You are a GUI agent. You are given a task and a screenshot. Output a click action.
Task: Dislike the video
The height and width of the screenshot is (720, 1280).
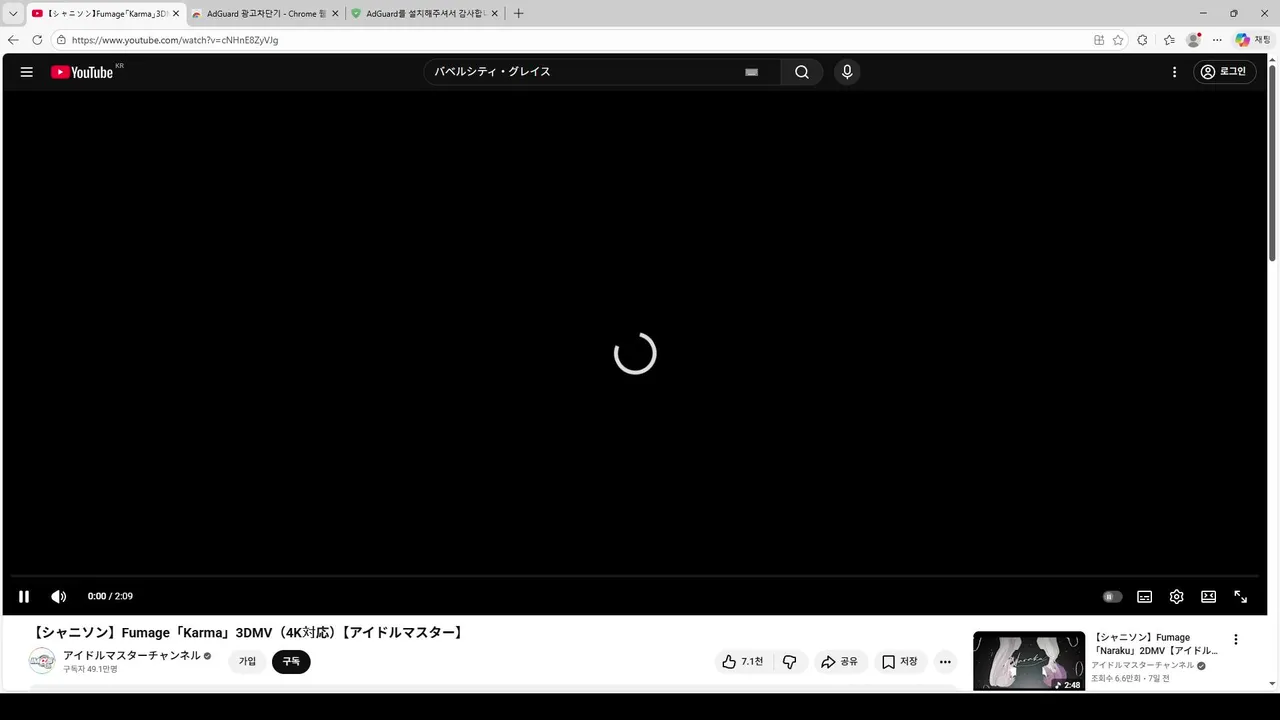[x=790, y=662]
